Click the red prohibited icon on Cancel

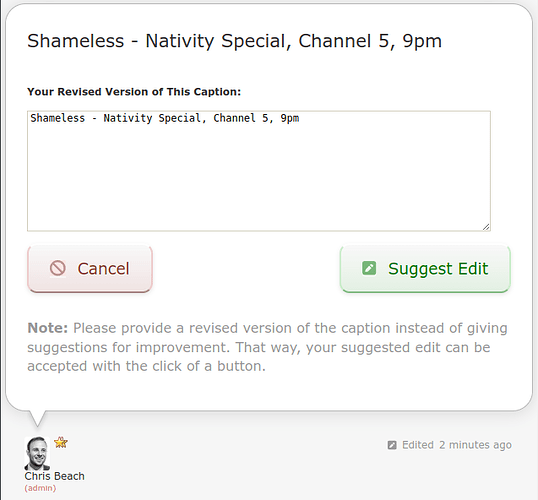58,268
